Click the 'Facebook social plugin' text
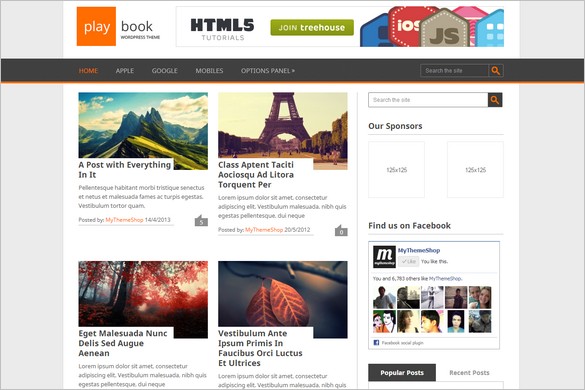 click(403, 343)
